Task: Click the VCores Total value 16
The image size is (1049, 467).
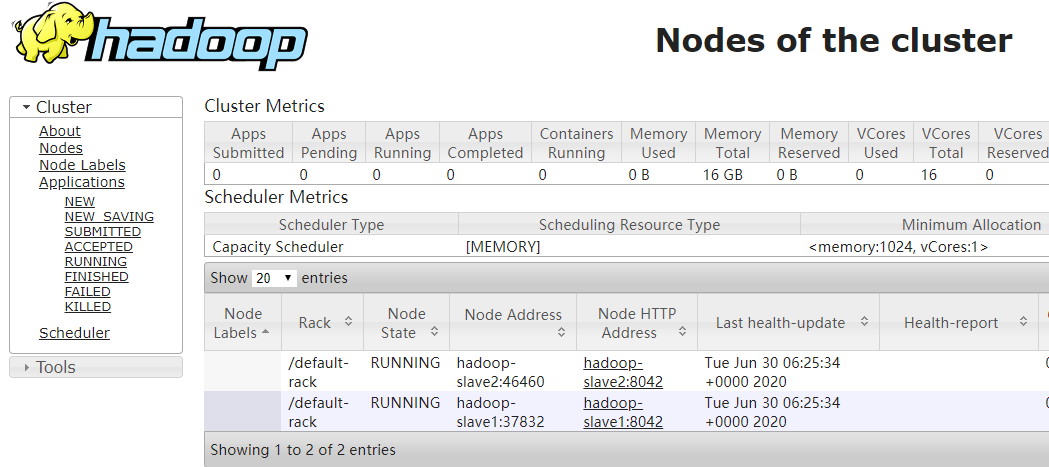Action: tap(929, 175)
